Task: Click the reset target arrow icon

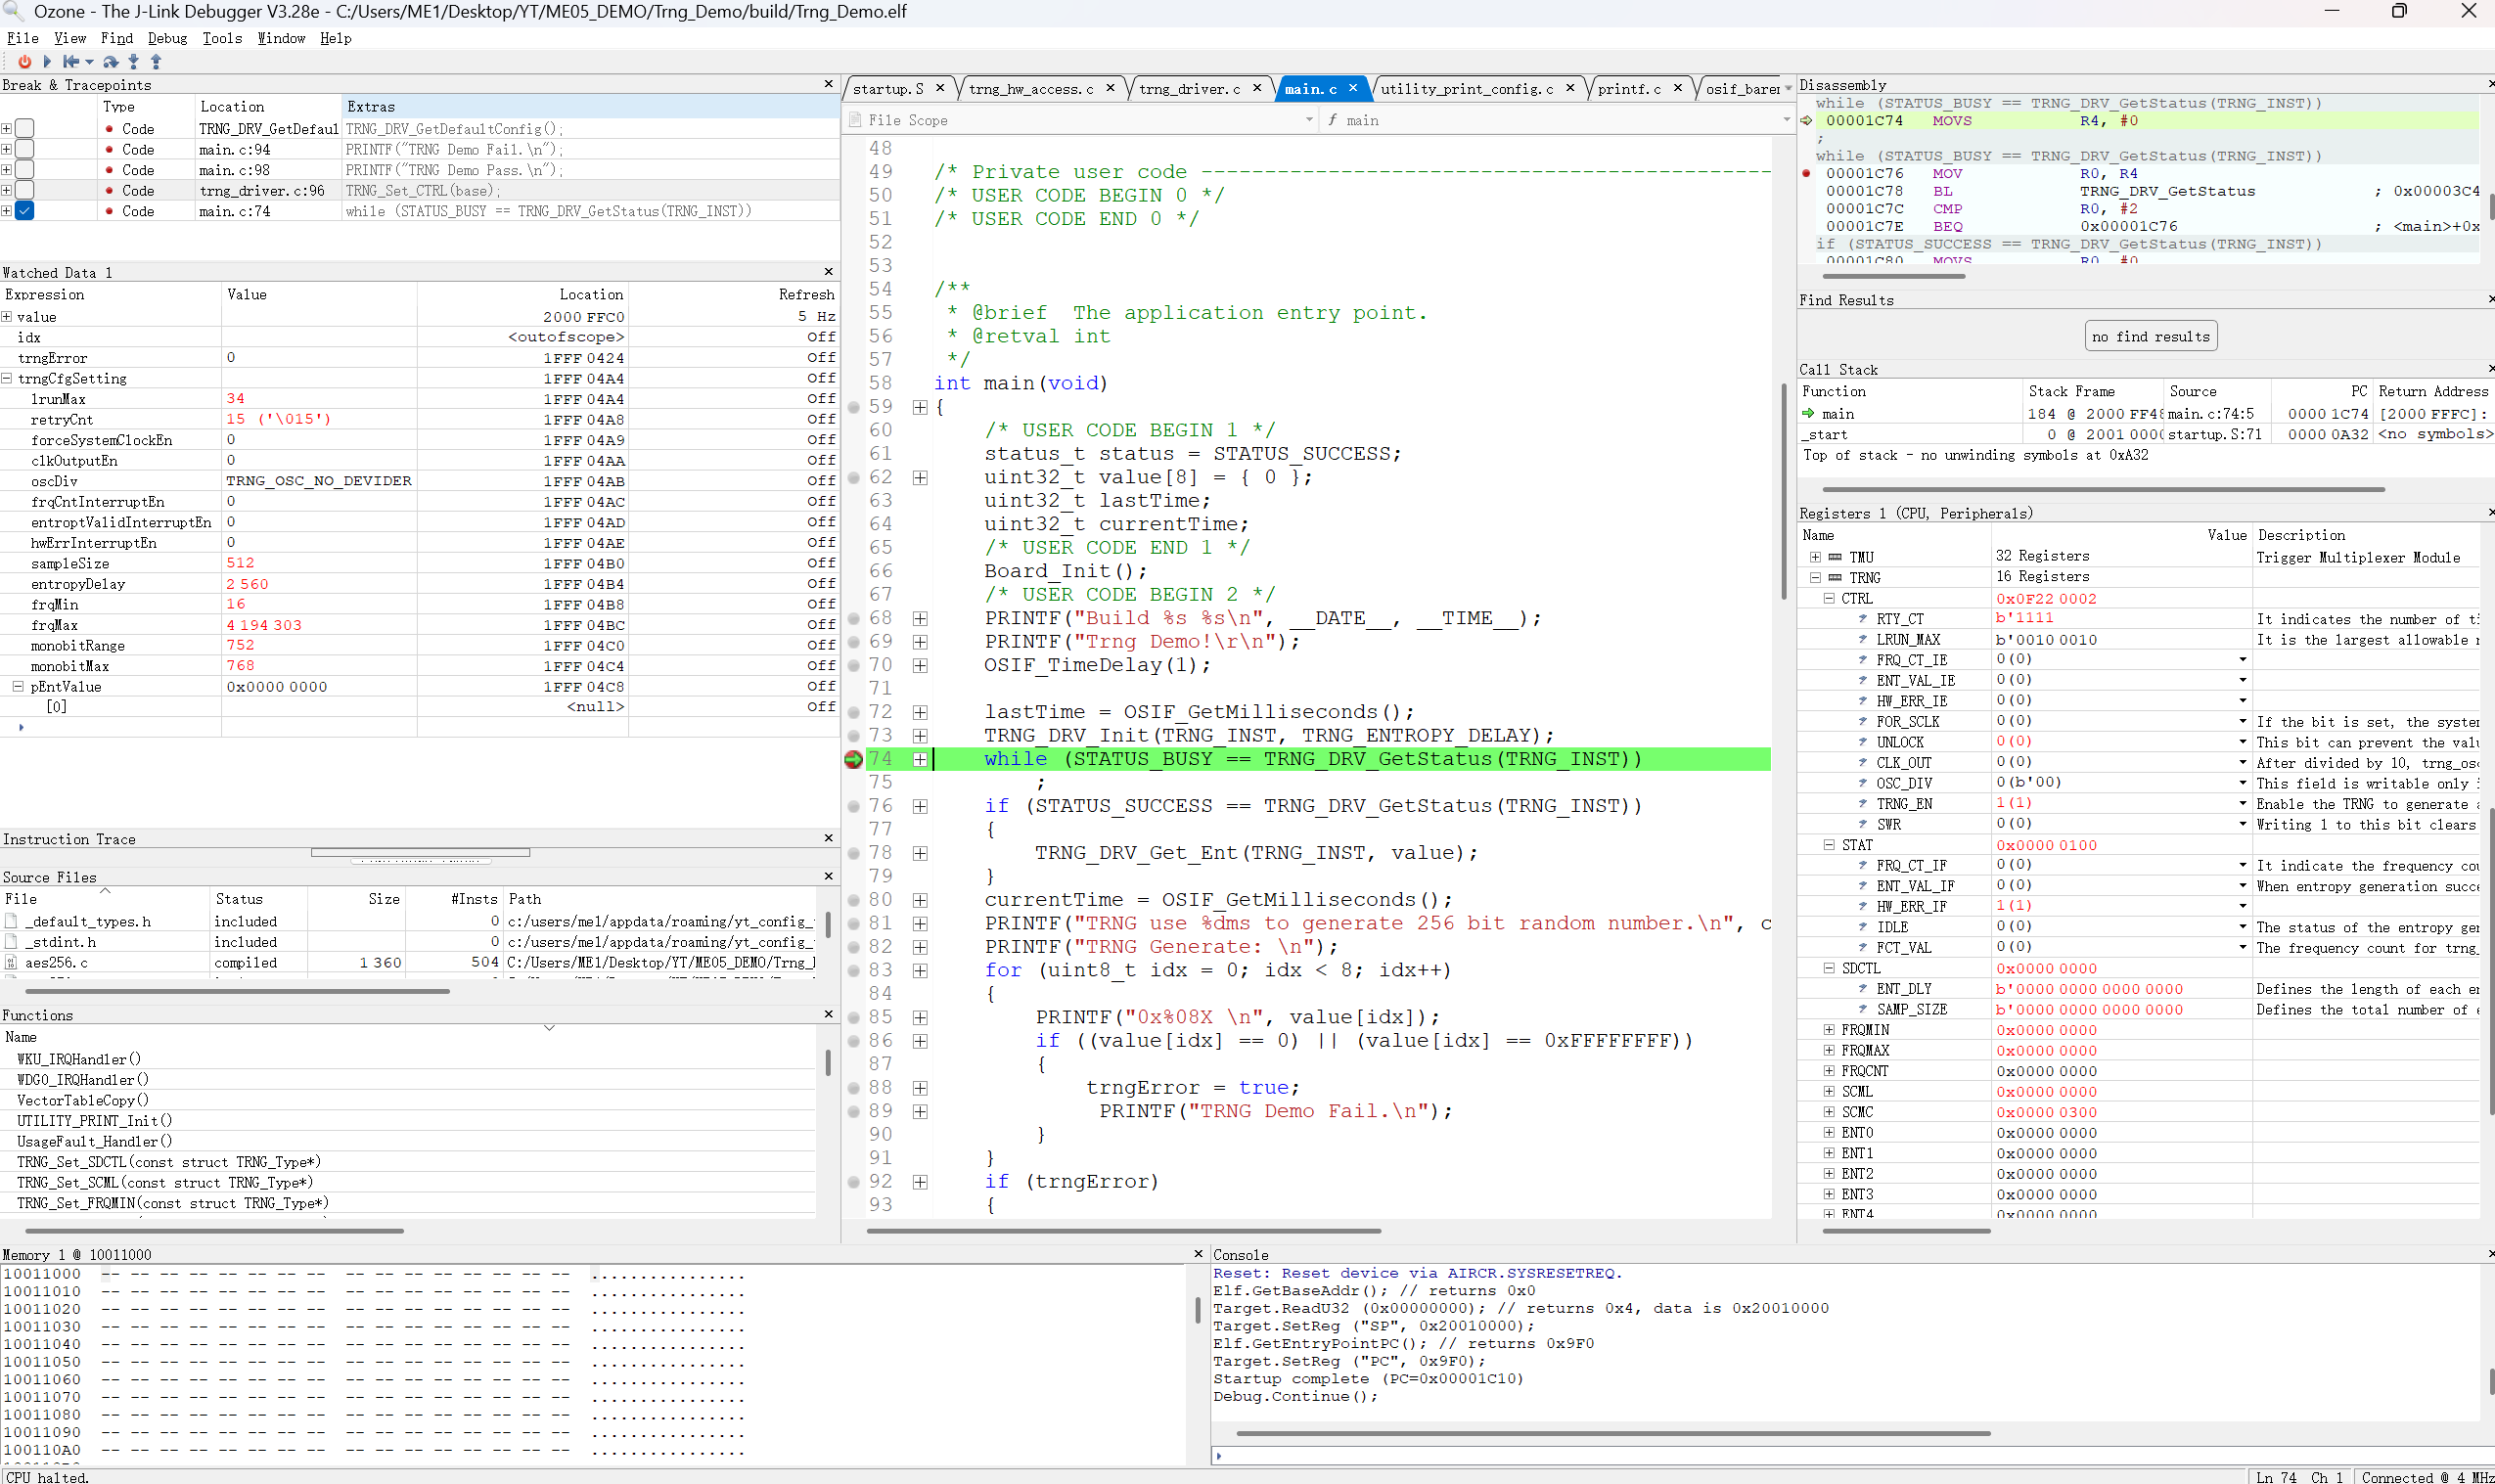Action: point(70,62)
